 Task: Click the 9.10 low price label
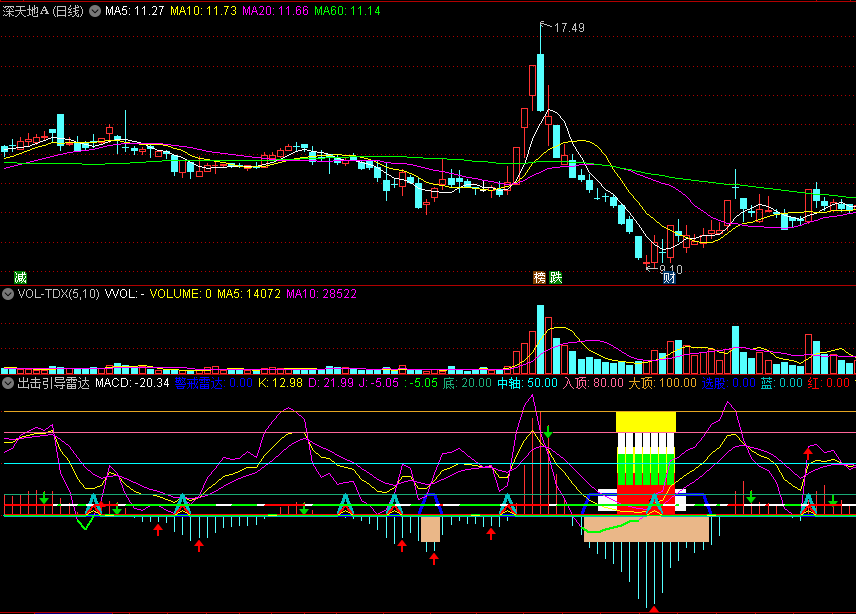[x=670, y=269]
